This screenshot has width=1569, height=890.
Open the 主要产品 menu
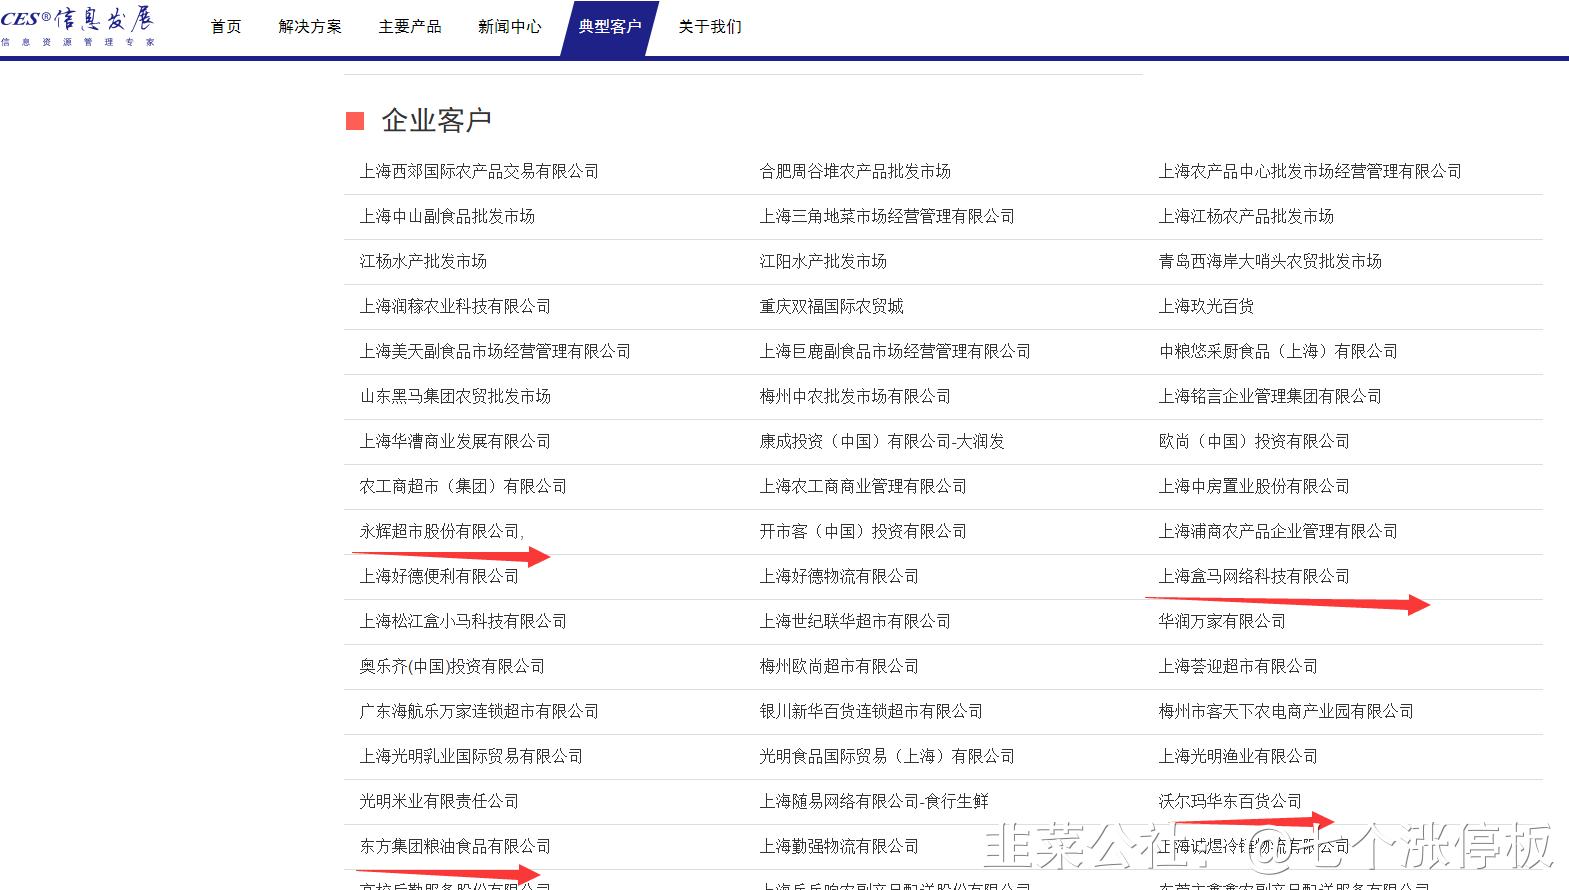(410, 27)
